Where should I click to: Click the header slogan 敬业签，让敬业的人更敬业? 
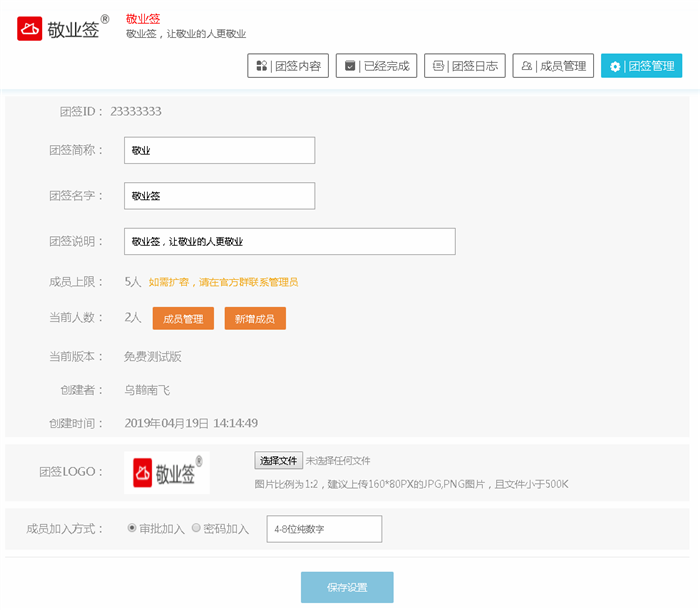coord(186,34)
